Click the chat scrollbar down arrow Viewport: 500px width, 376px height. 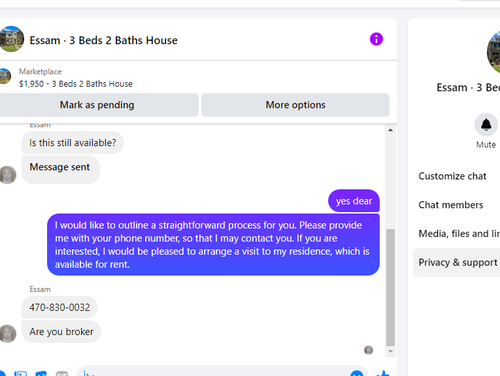390,351
